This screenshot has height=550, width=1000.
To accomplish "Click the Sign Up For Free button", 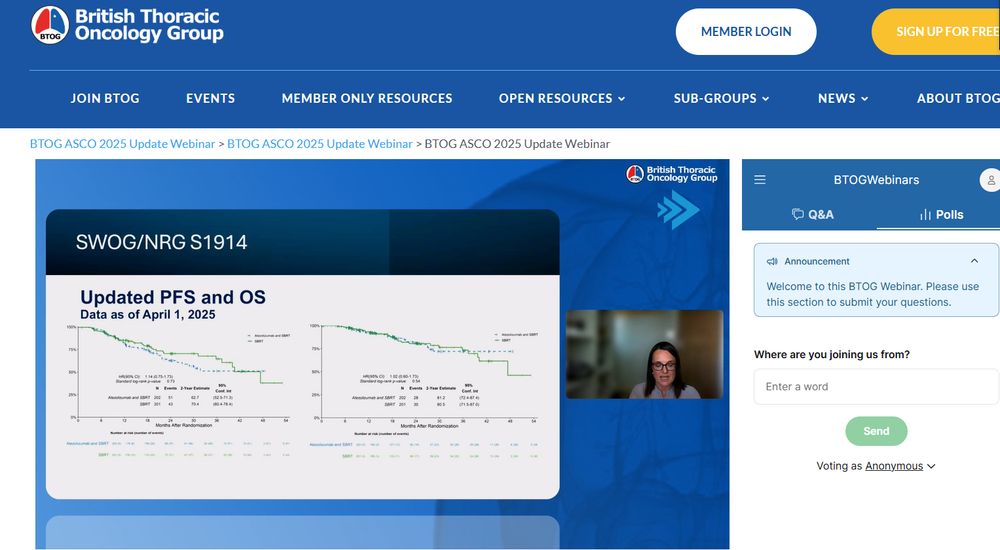I will (x=936, y=31).
